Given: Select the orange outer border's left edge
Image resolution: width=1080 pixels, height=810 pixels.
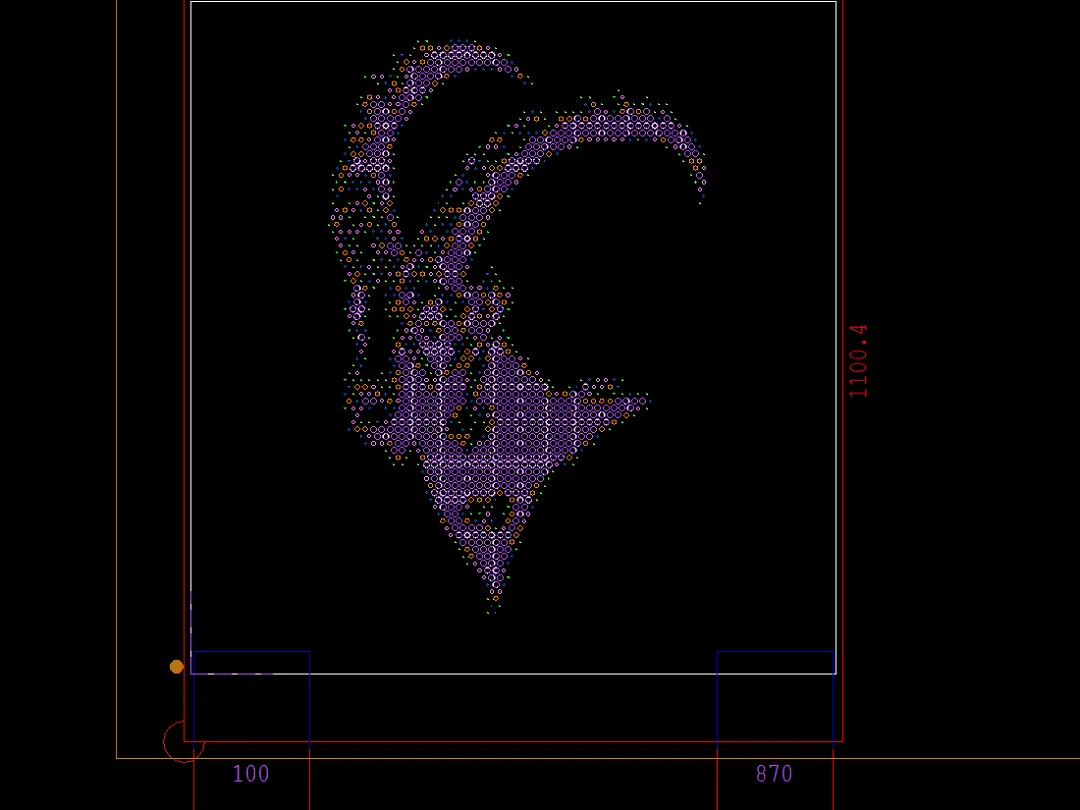Looking at the screenshot, I should pos(117,400).
